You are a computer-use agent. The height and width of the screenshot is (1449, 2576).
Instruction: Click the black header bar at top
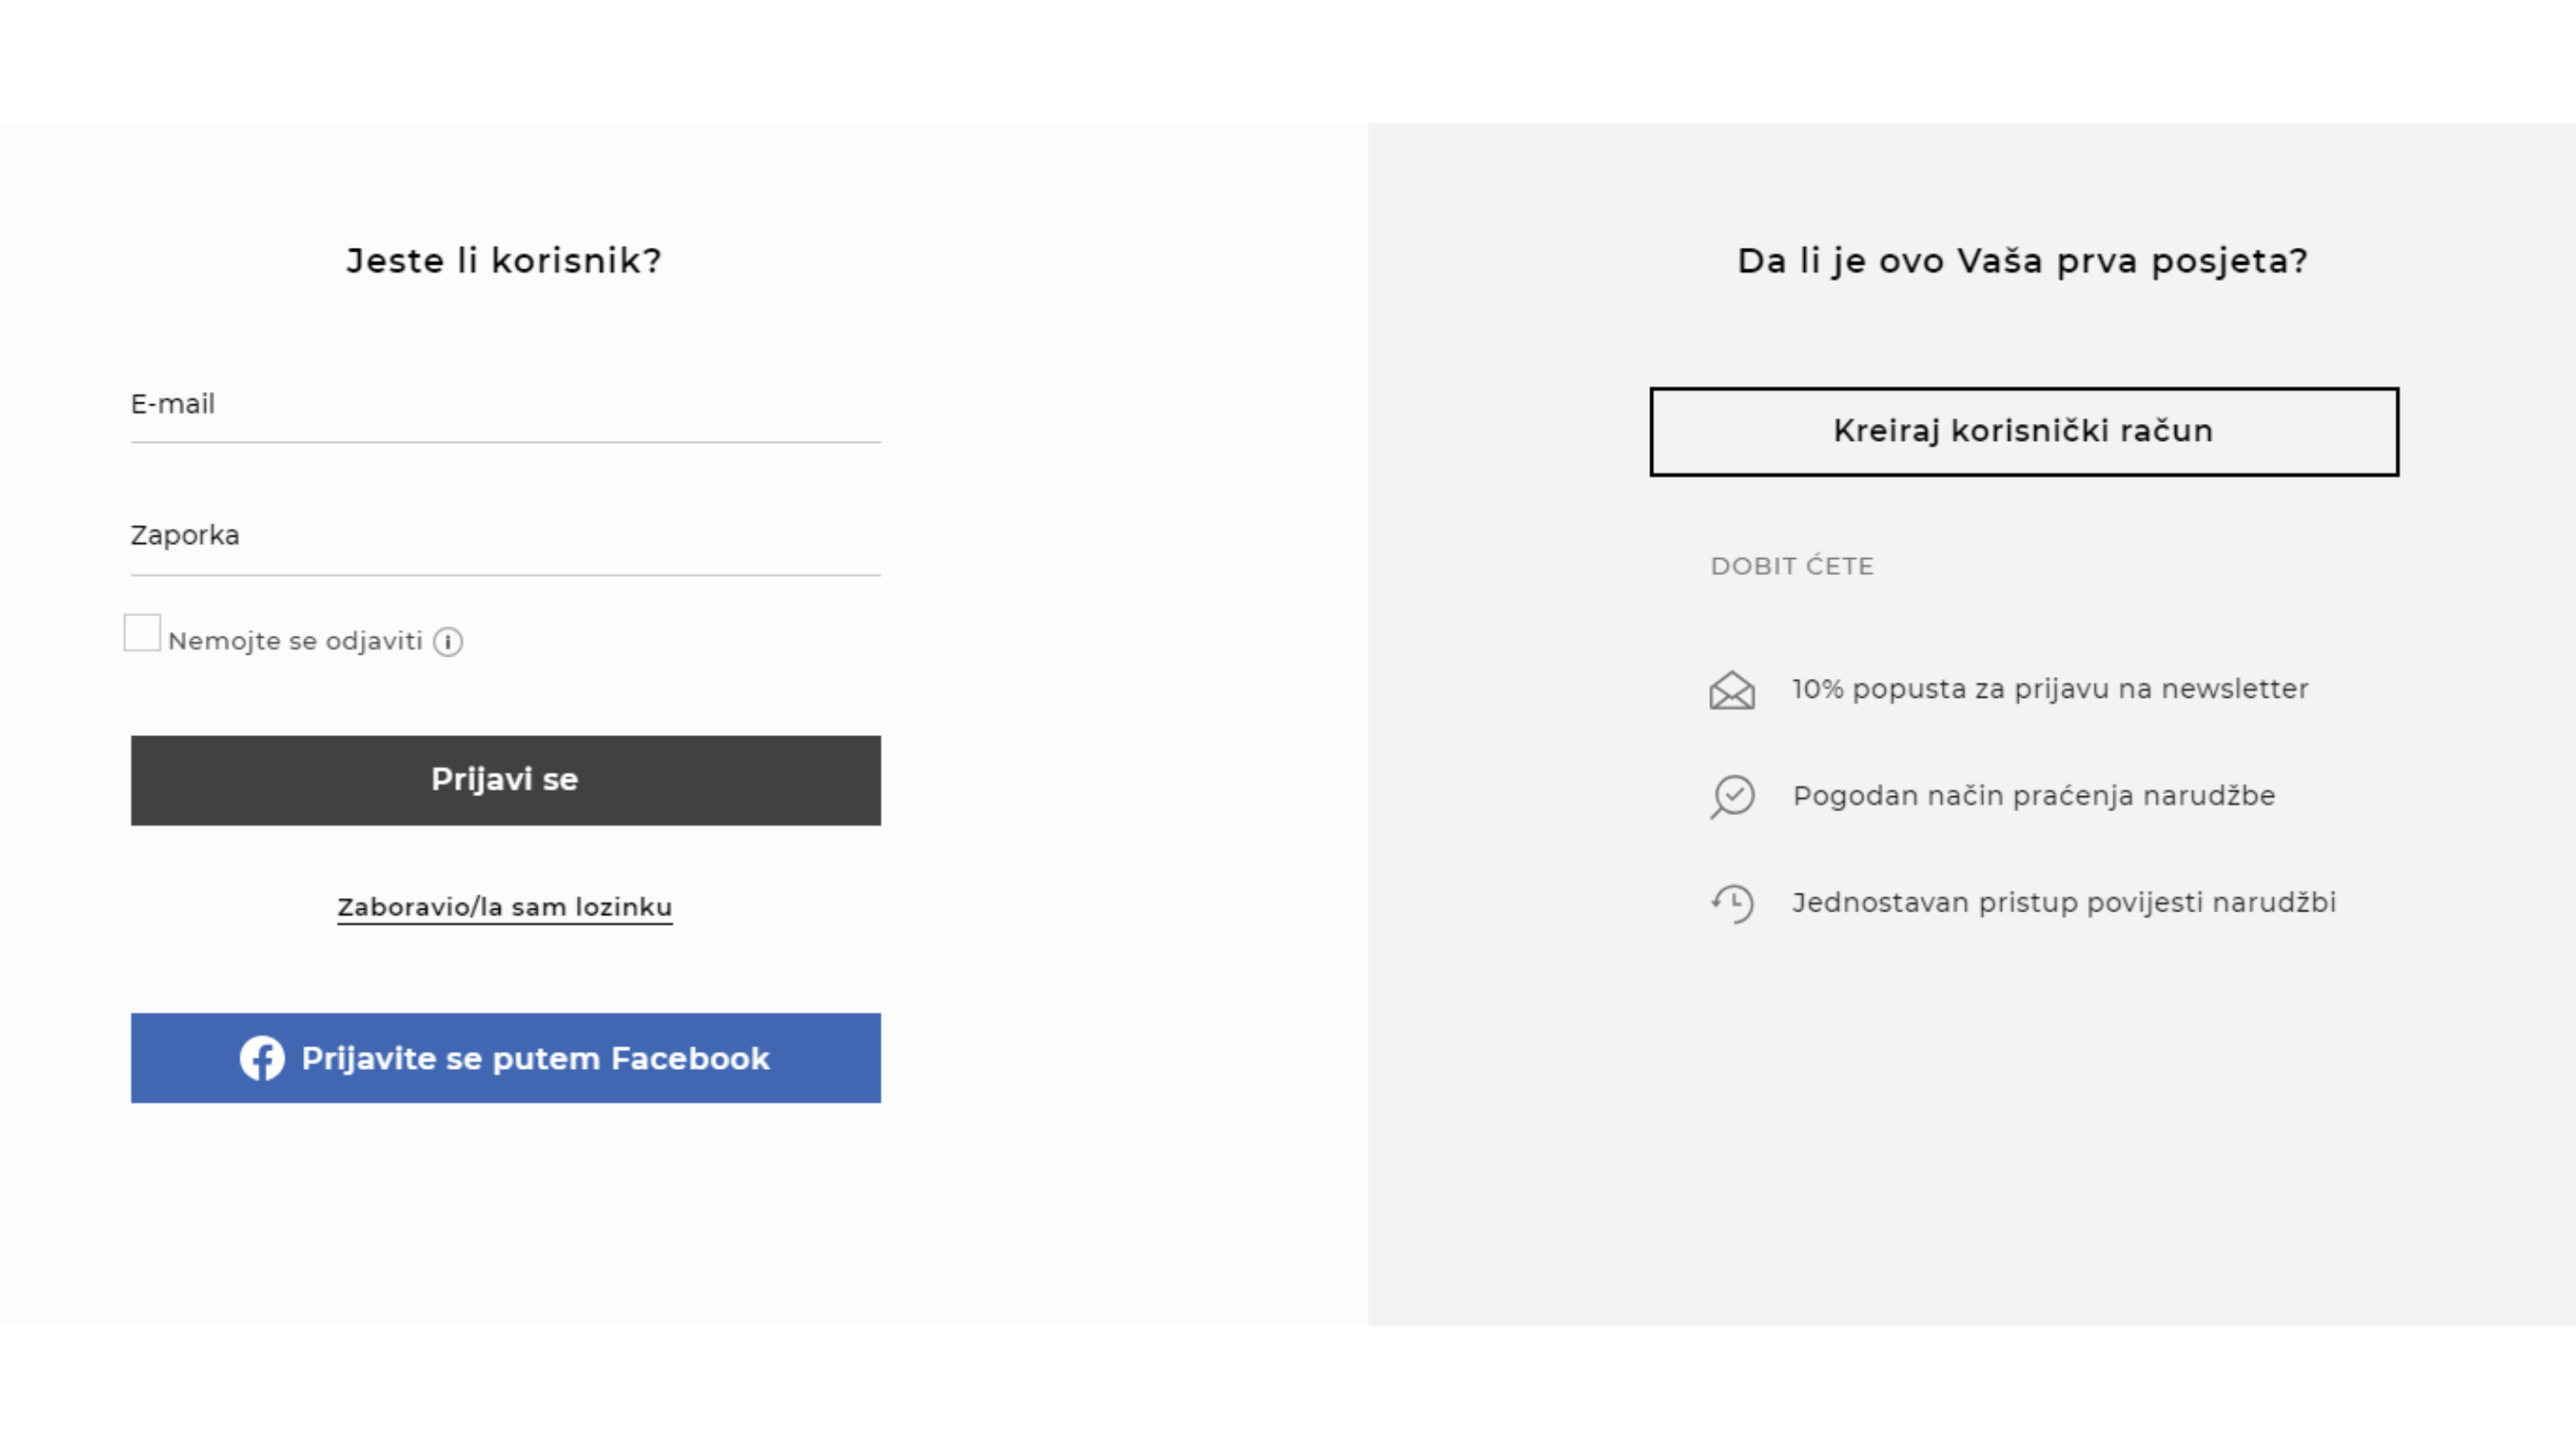[x=1288, y=60]
